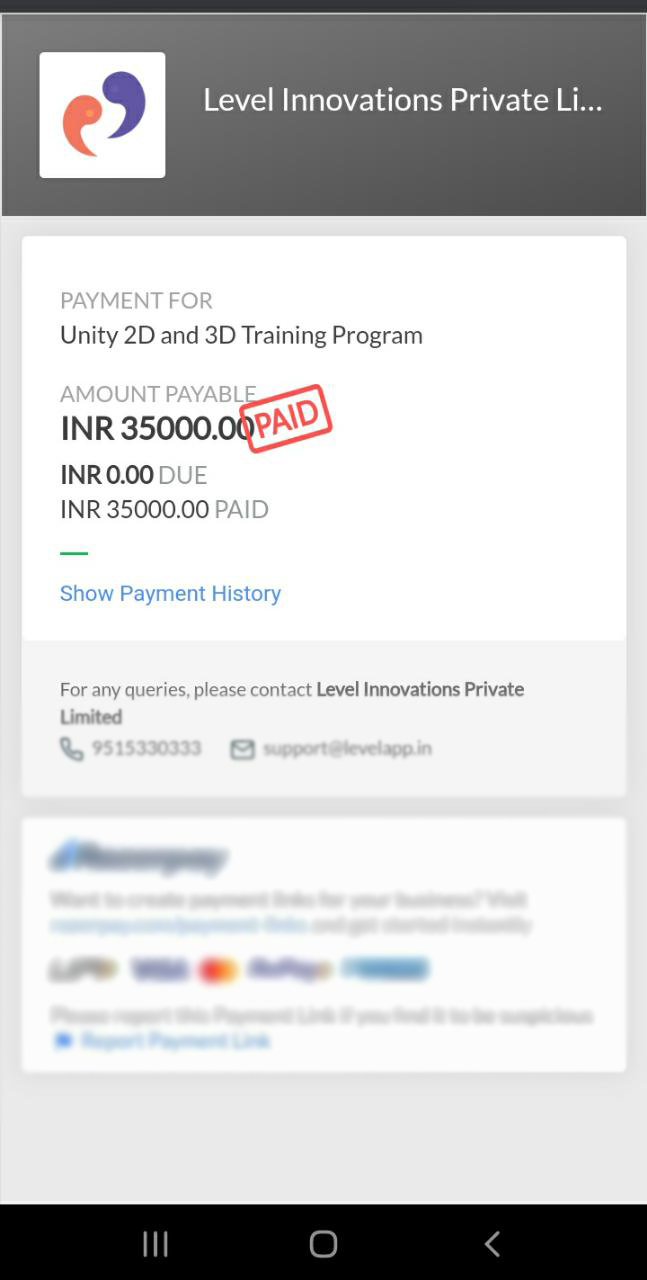Tap the Level Innovations logo
Screen dimensions: 647x1280
coord(102,115)
